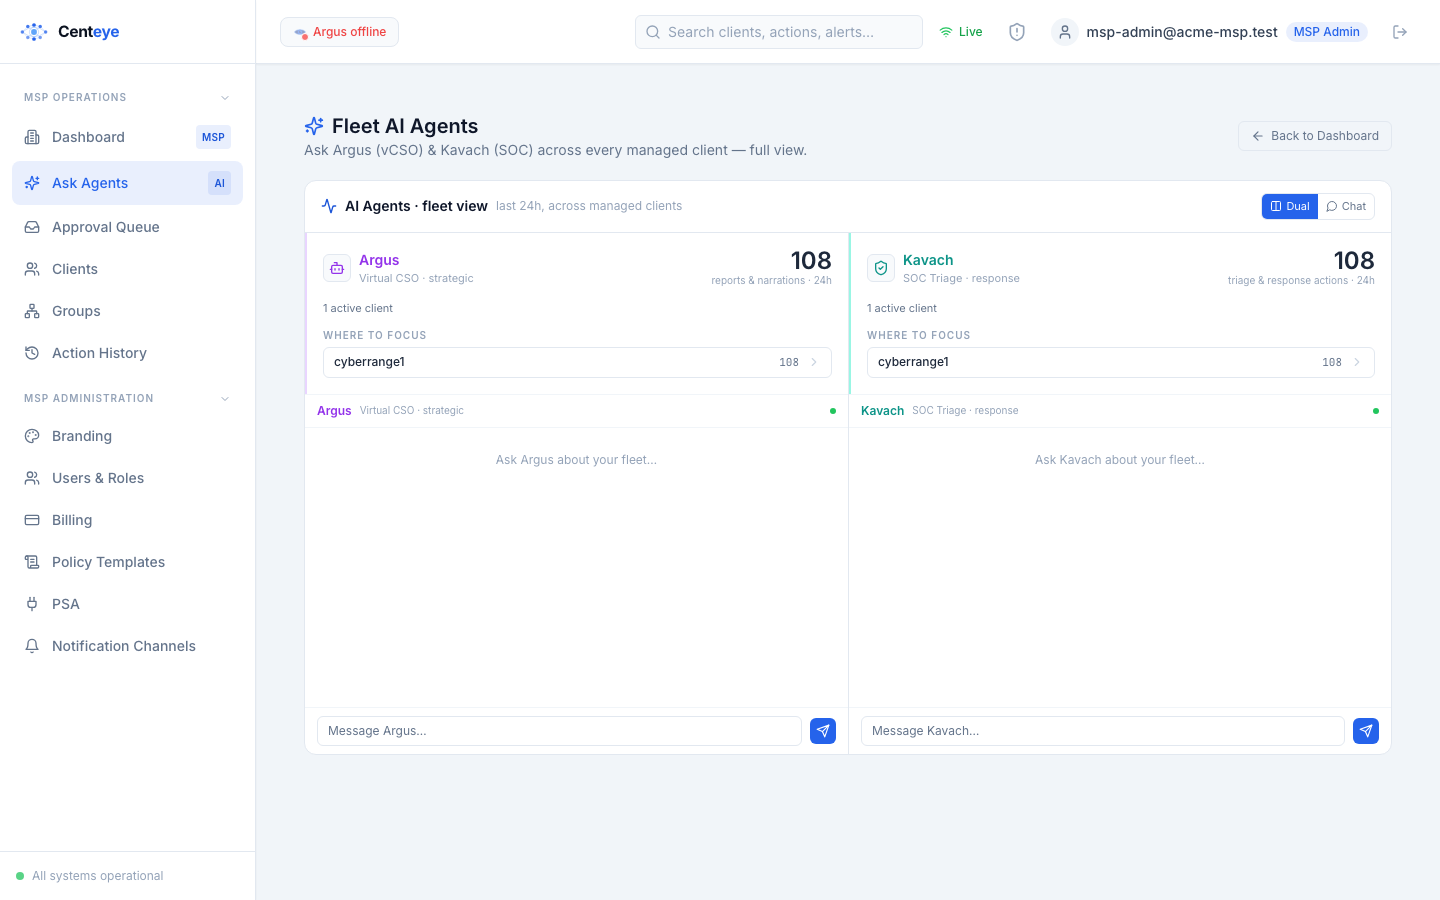Open PSA integration page
This screenshot has width=1440, height=900.
[x=127, y=604]
